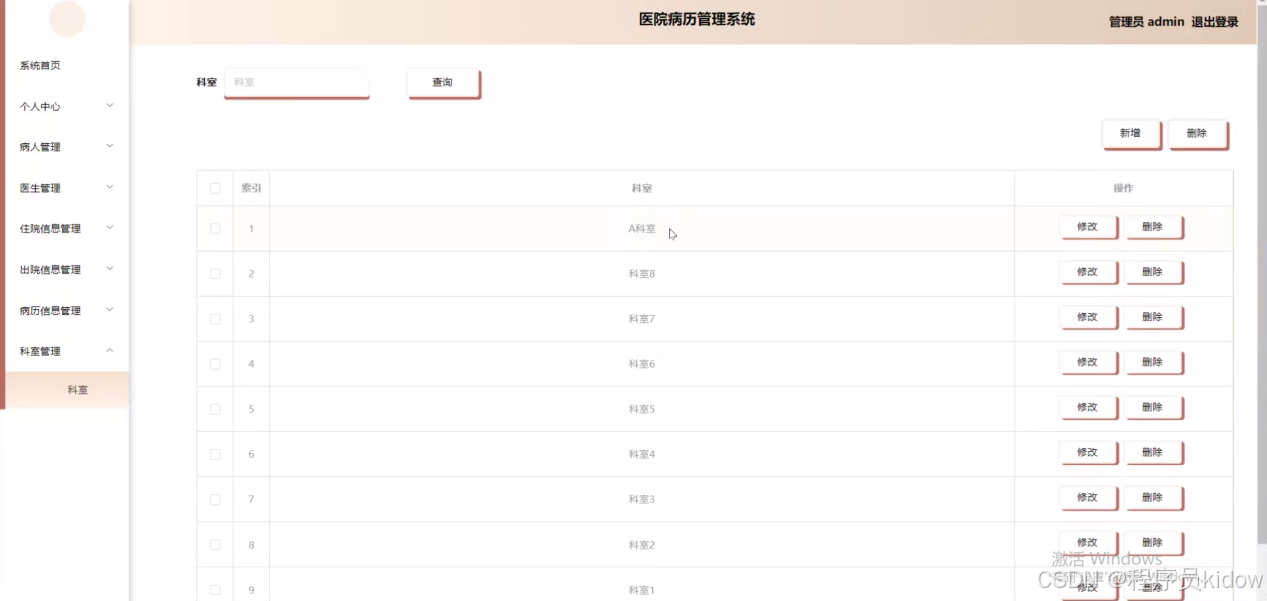
Task: Click 删除 for row 科室8
Action: (1154, 272)
